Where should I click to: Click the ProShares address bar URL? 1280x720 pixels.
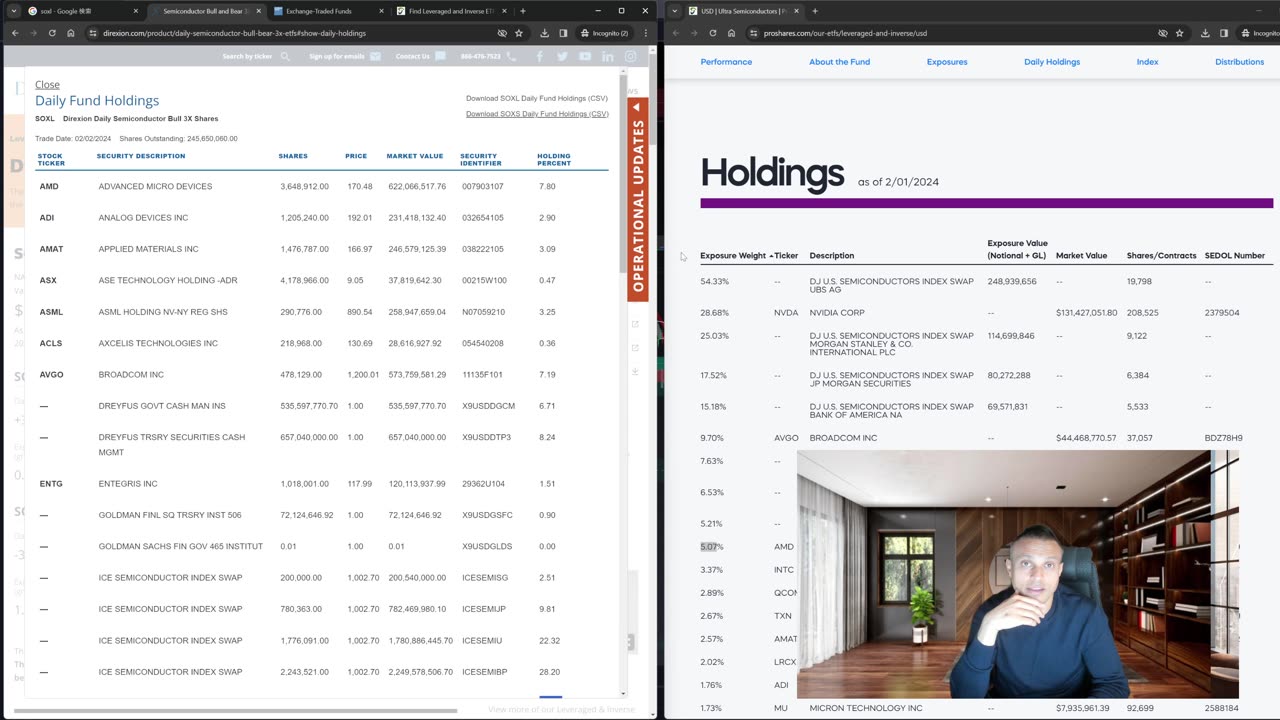pyautogui.click(x=845, y=33)
